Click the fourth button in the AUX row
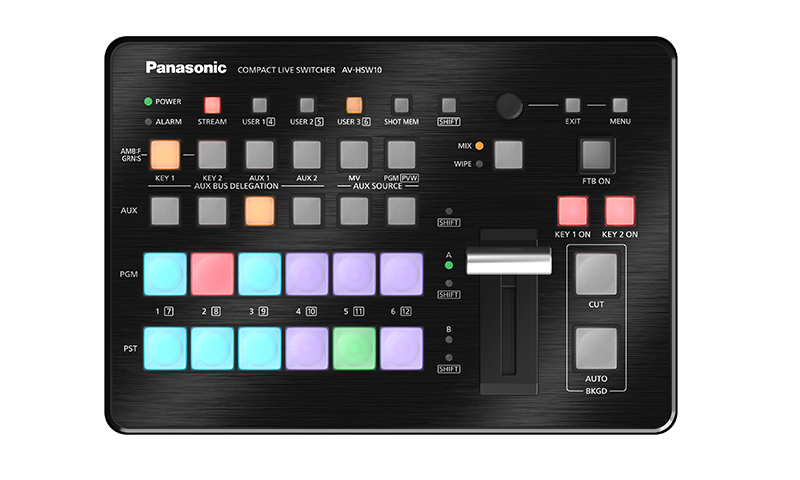 [x=307, y=211]
